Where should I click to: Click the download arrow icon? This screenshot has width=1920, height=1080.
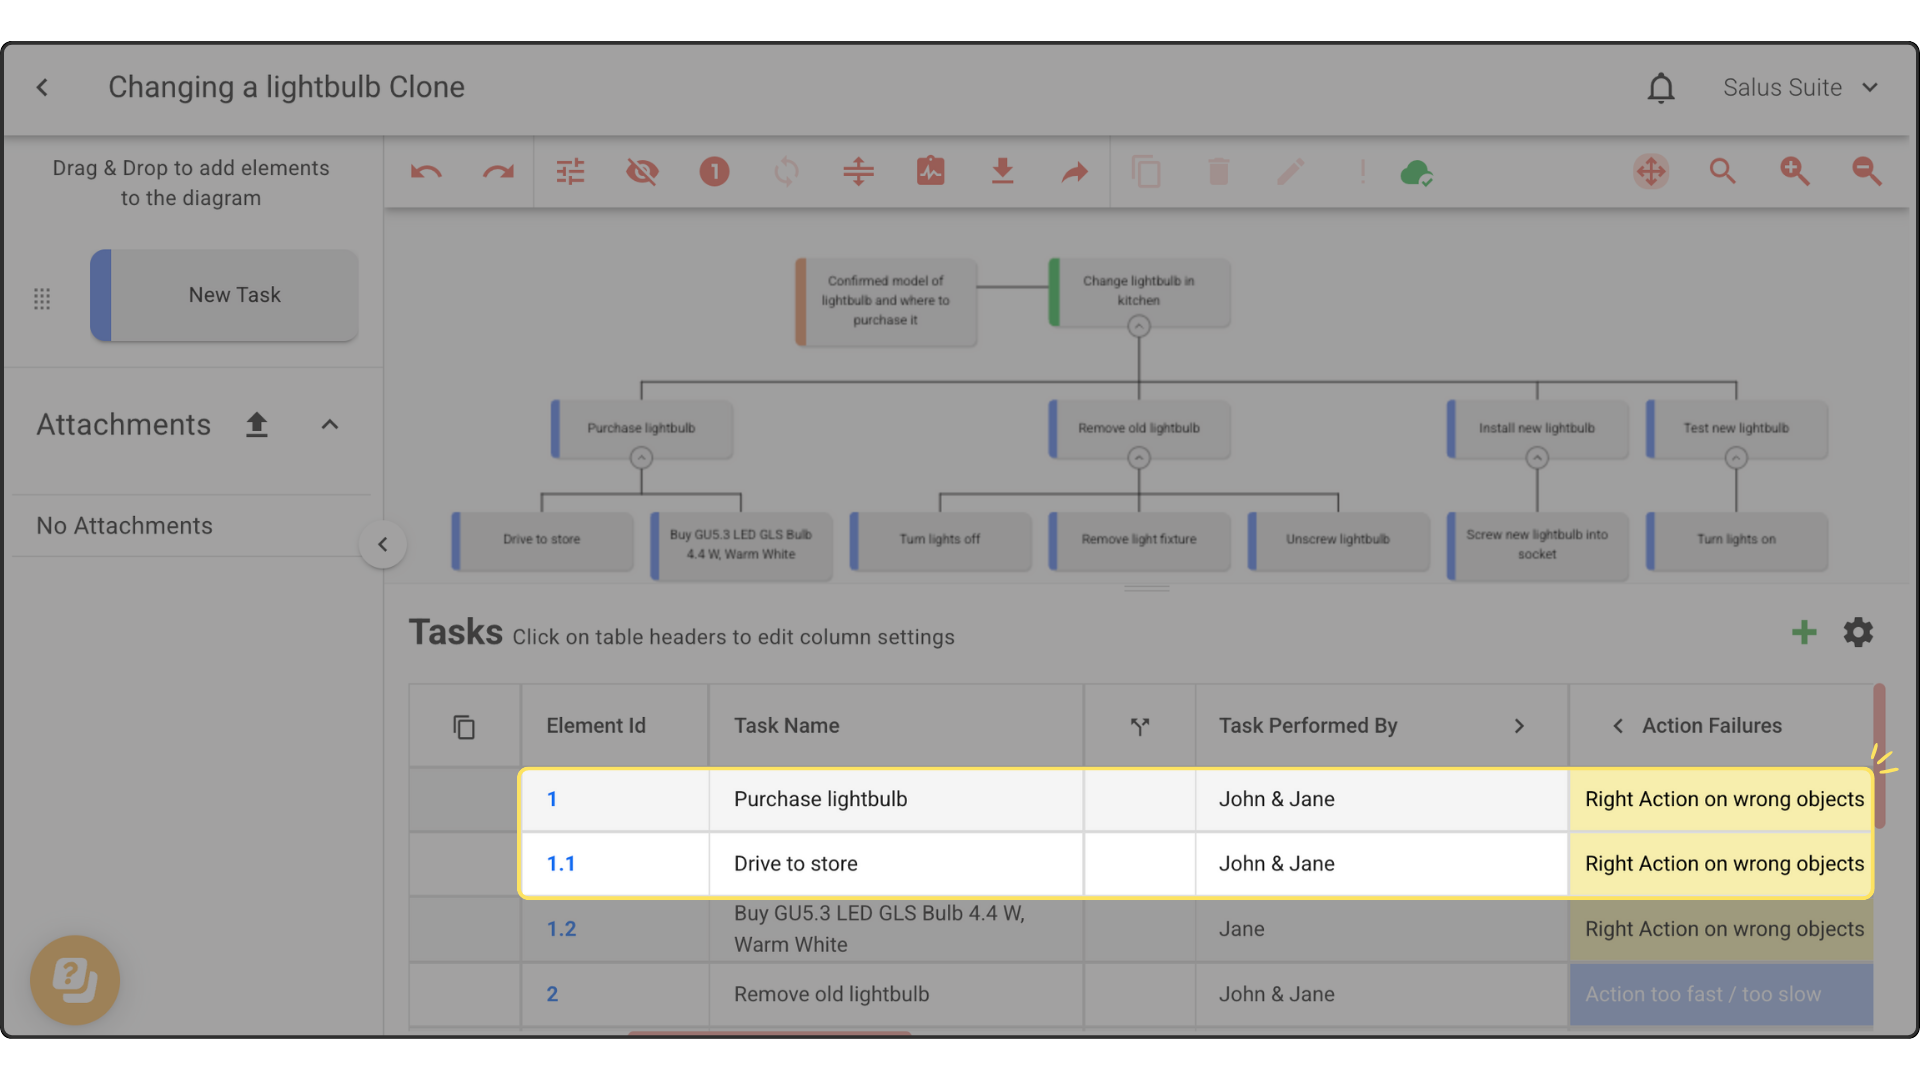point(1002,172)
